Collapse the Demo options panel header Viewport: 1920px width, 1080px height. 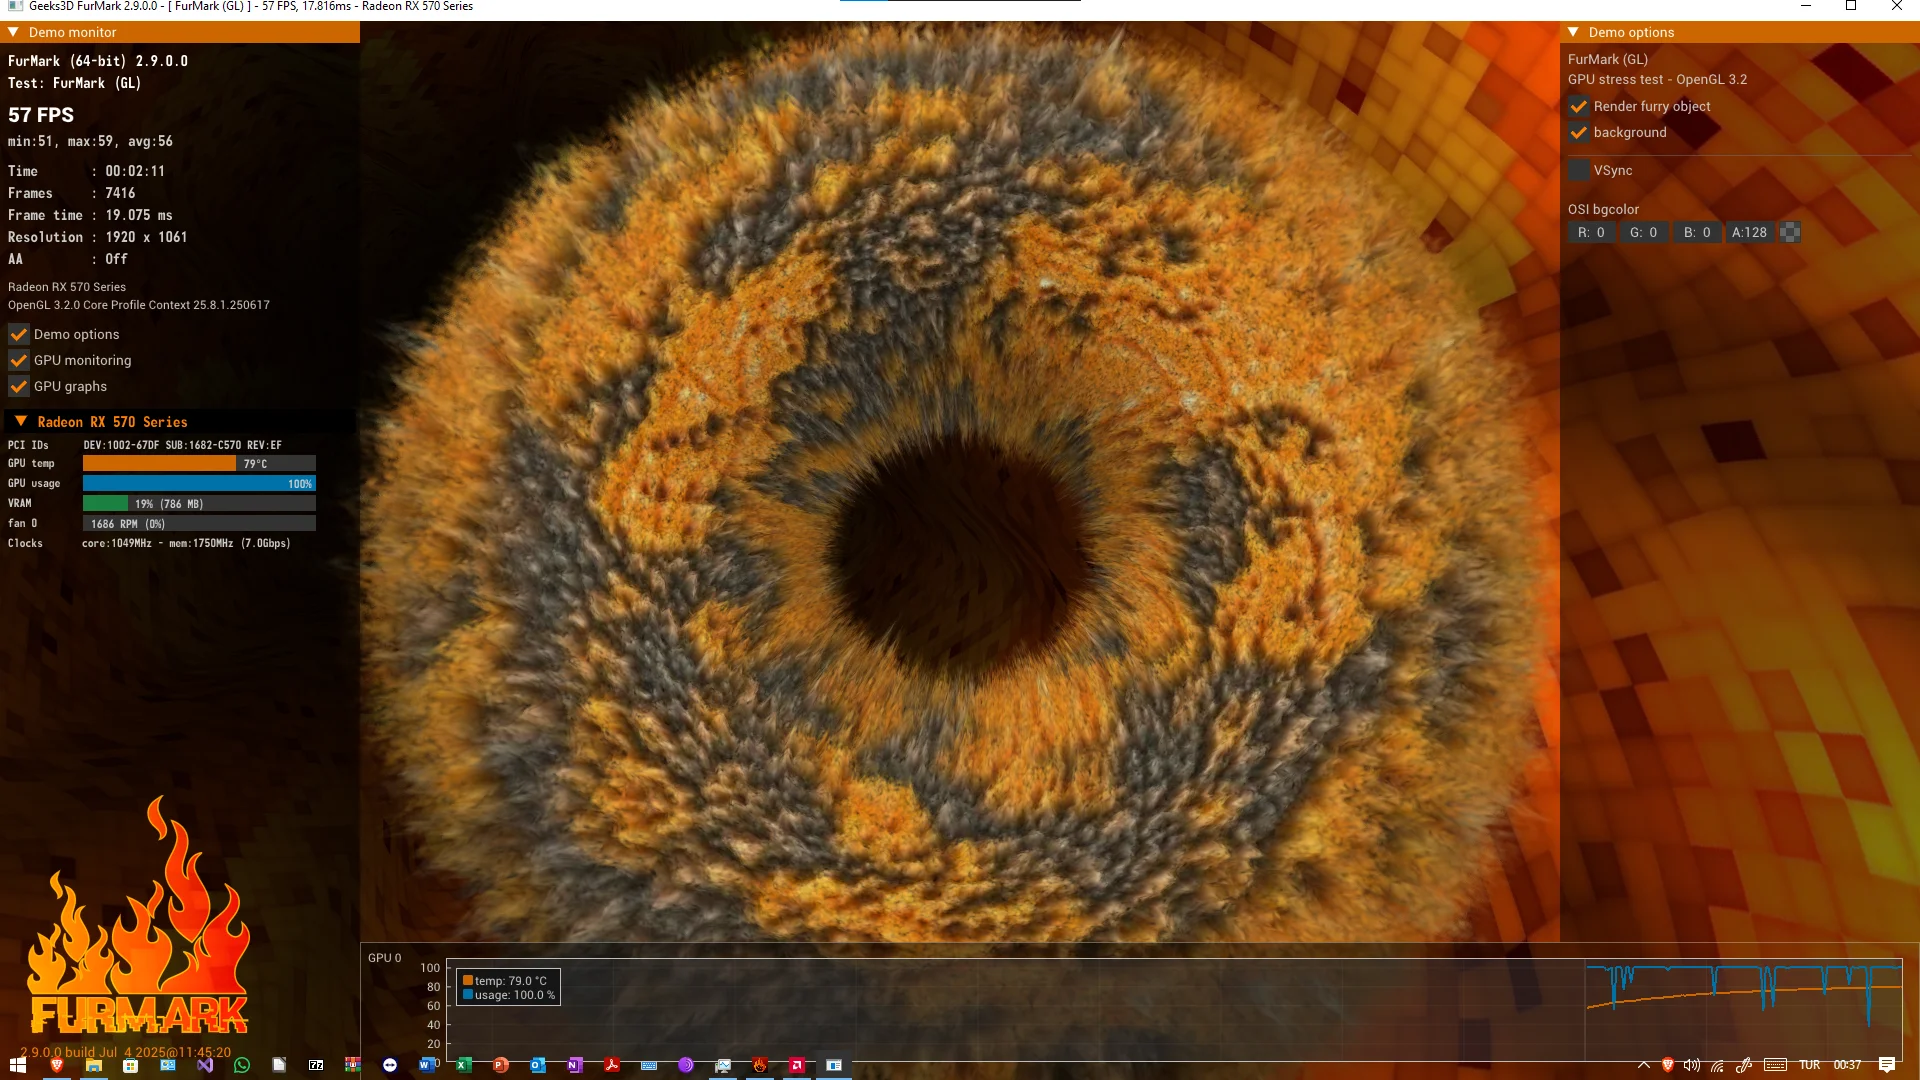(1573, 32)
